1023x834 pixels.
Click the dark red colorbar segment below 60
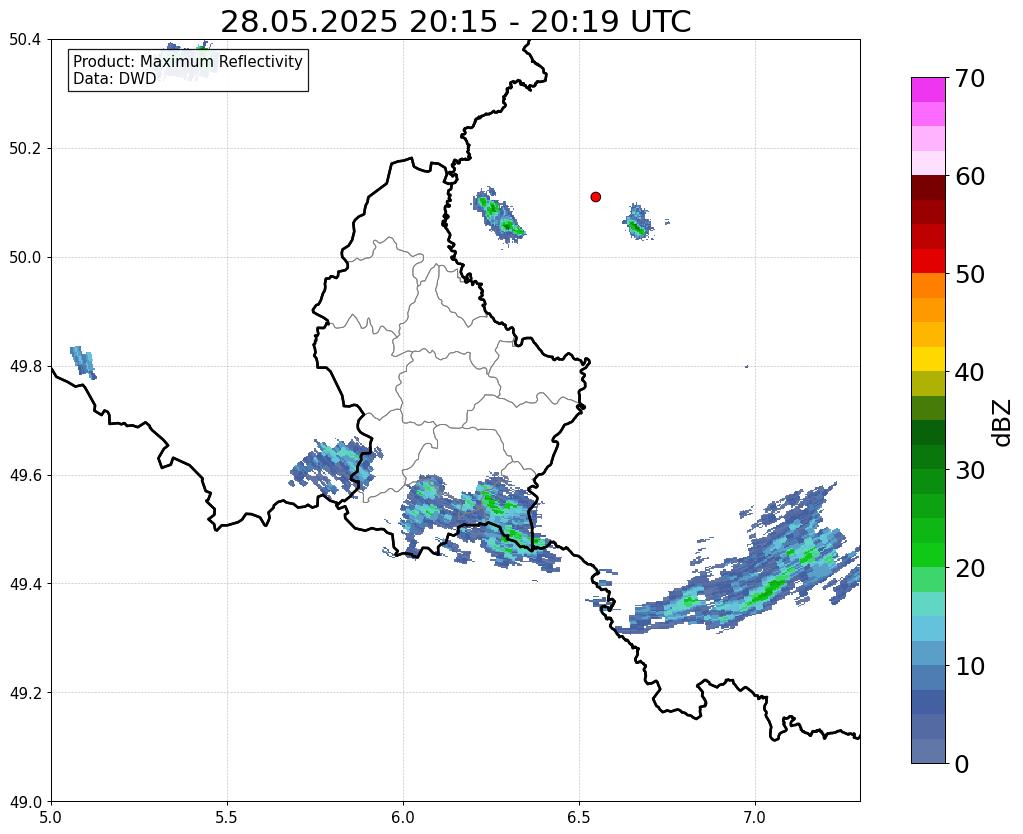pyautogui.click(x=928, y=187)
